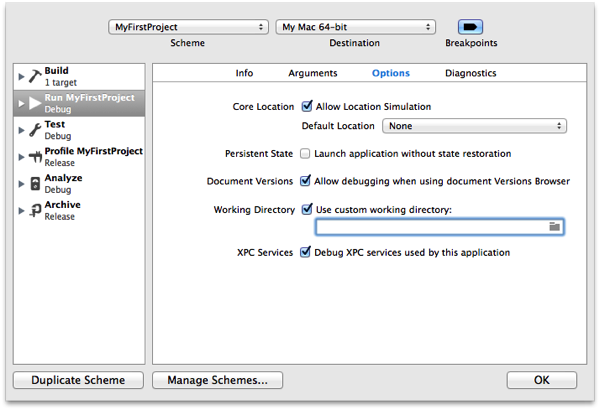Switch to the Info tab
Screen dimensions: 600x410
[x=244, y=73]
